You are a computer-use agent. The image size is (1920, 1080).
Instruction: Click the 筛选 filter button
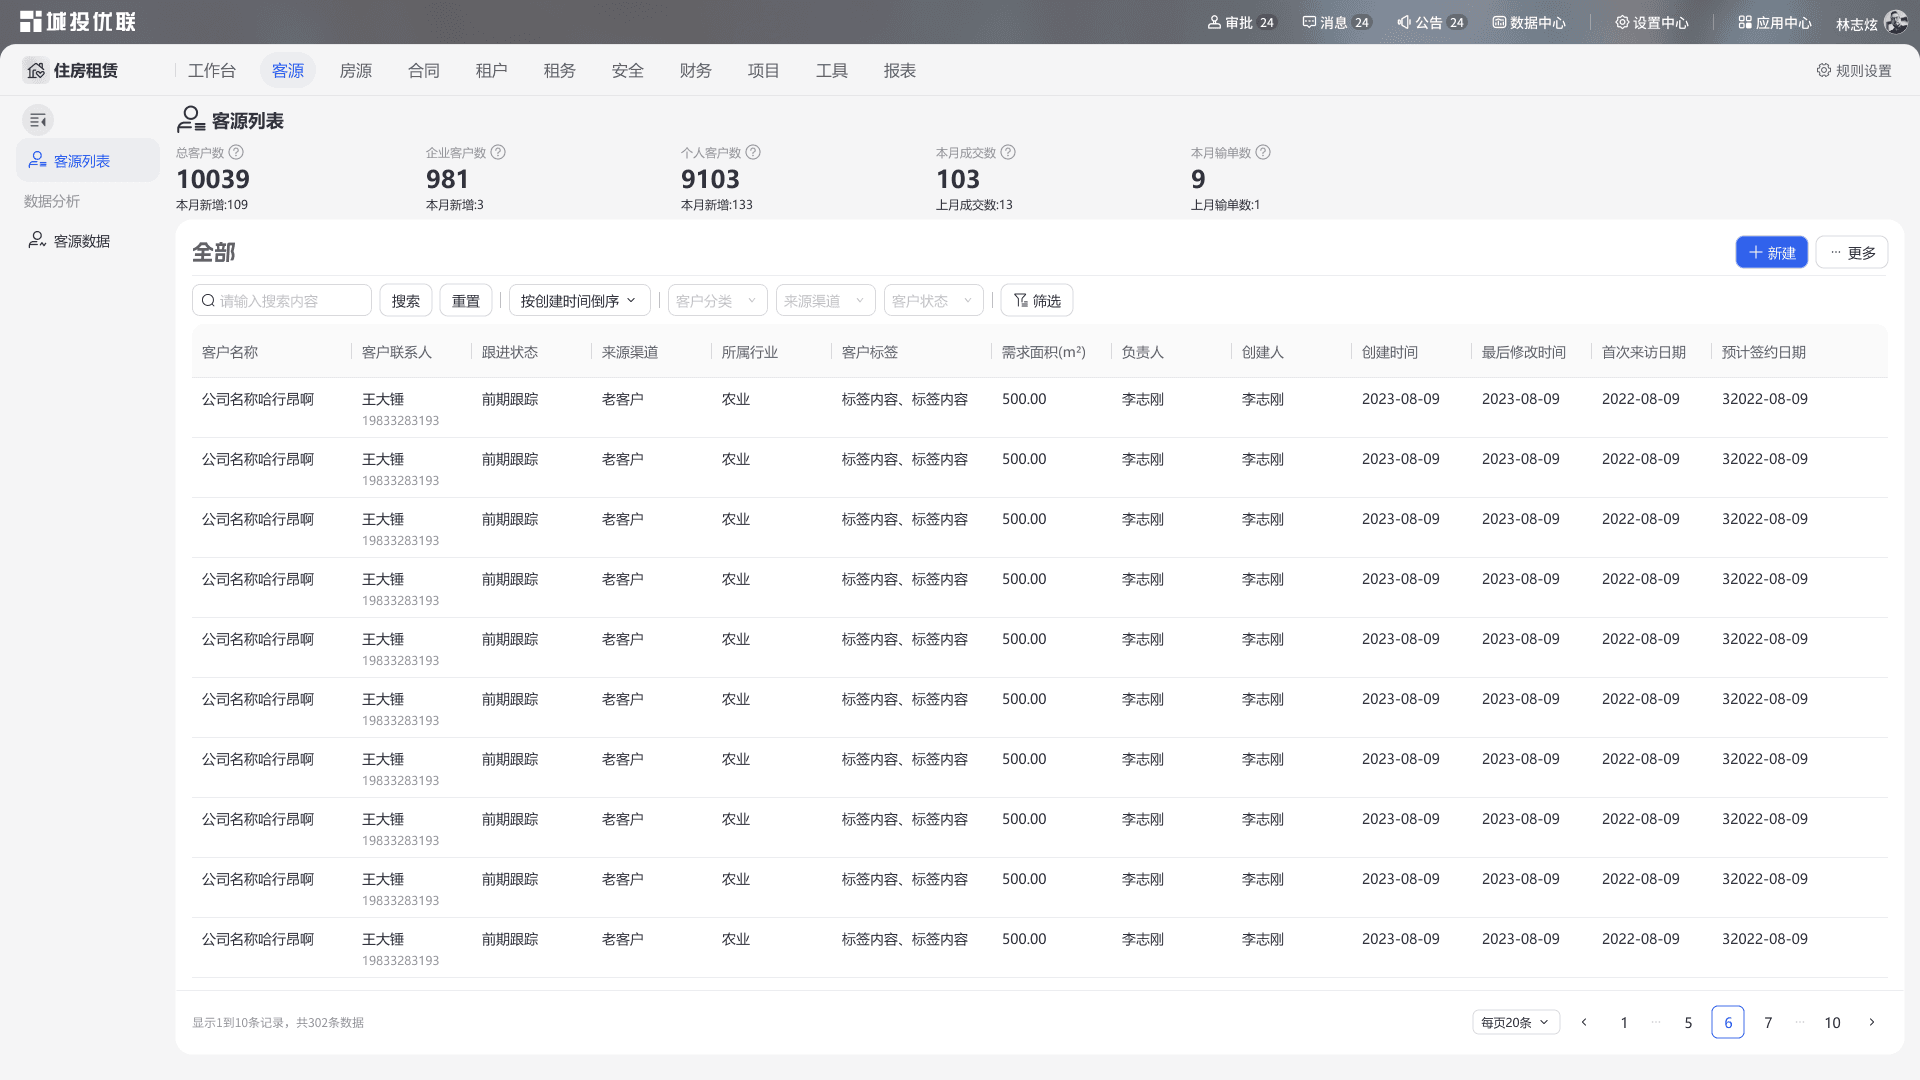(x=1037, y=300)
